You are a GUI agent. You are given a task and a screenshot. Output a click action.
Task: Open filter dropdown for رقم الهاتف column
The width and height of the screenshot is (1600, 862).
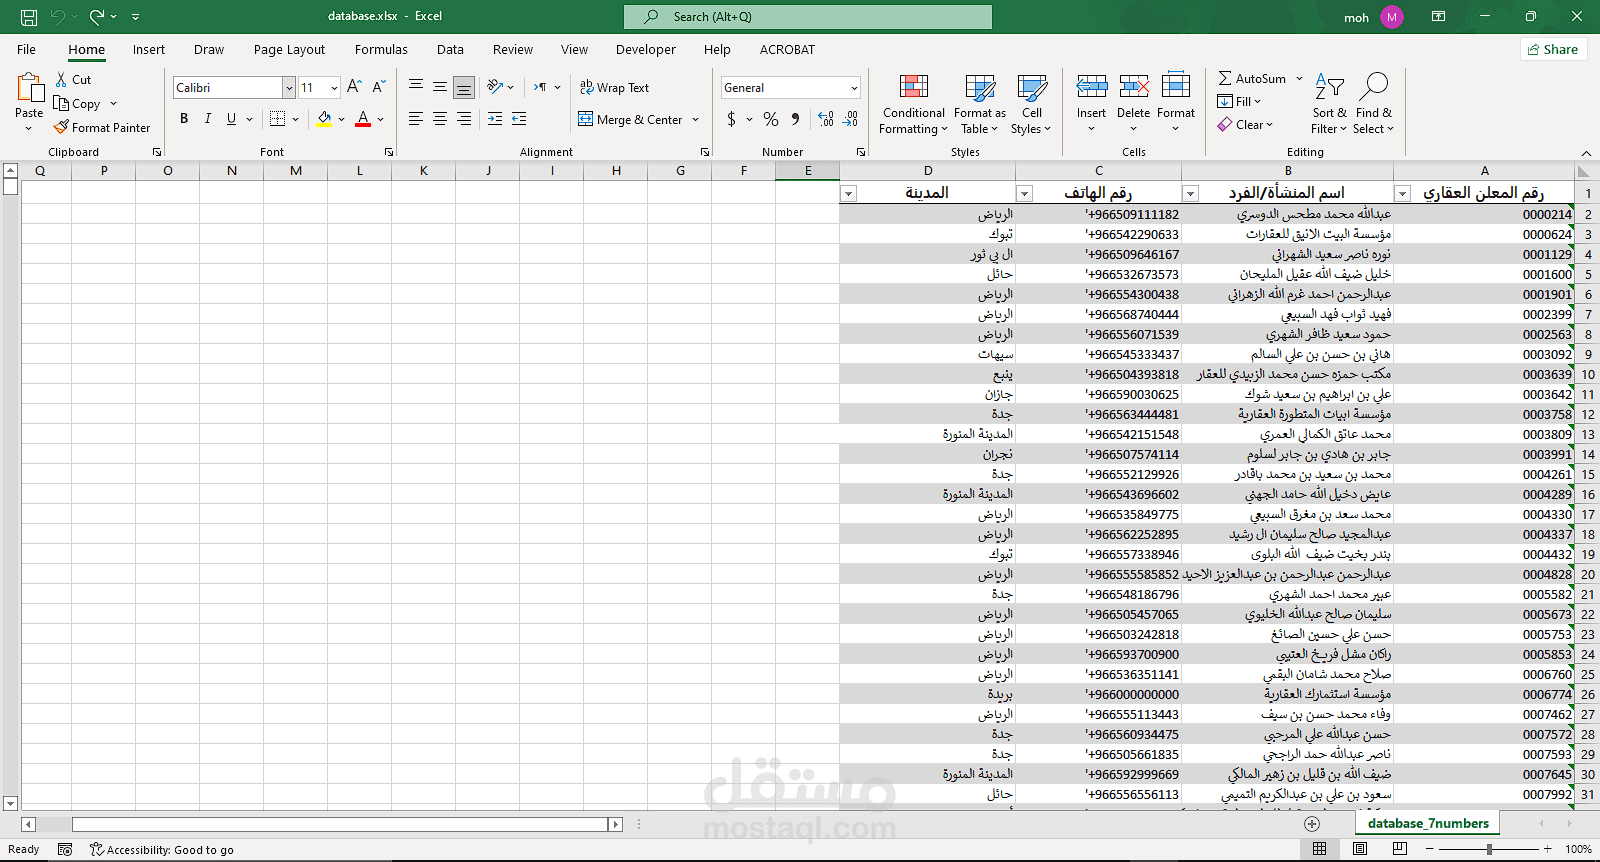(1024, 194)
